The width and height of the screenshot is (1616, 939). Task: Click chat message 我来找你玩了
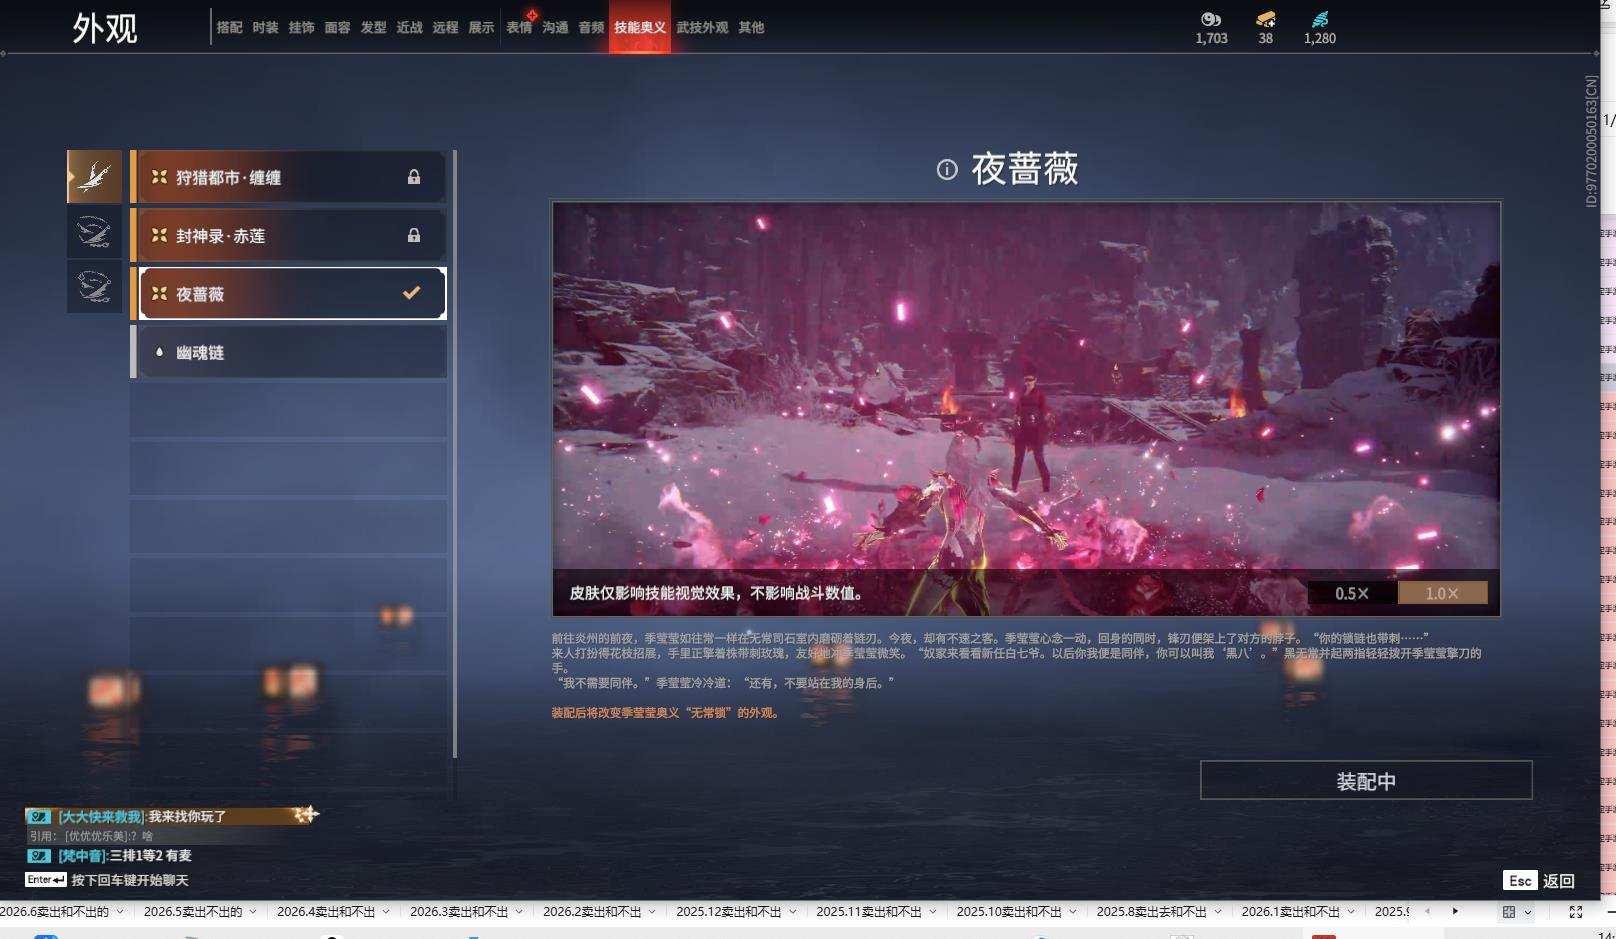tap(187, 816)
